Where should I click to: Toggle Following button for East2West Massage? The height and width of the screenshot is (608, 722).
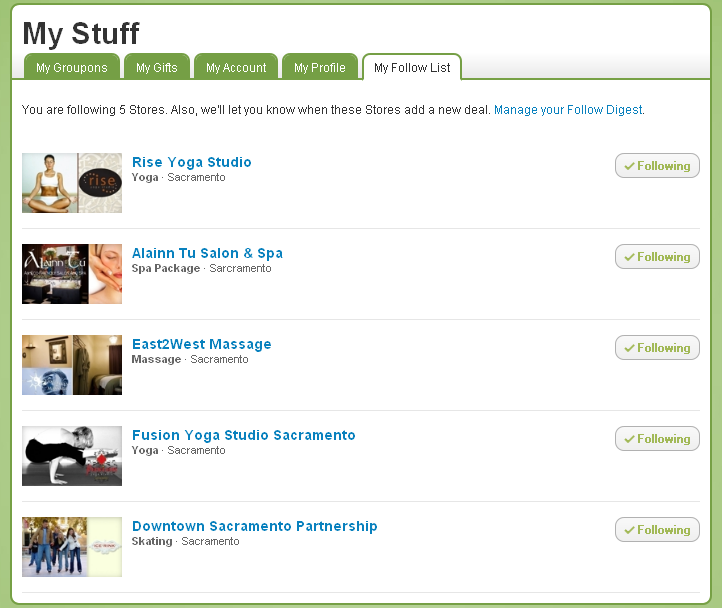coord(657,348)
